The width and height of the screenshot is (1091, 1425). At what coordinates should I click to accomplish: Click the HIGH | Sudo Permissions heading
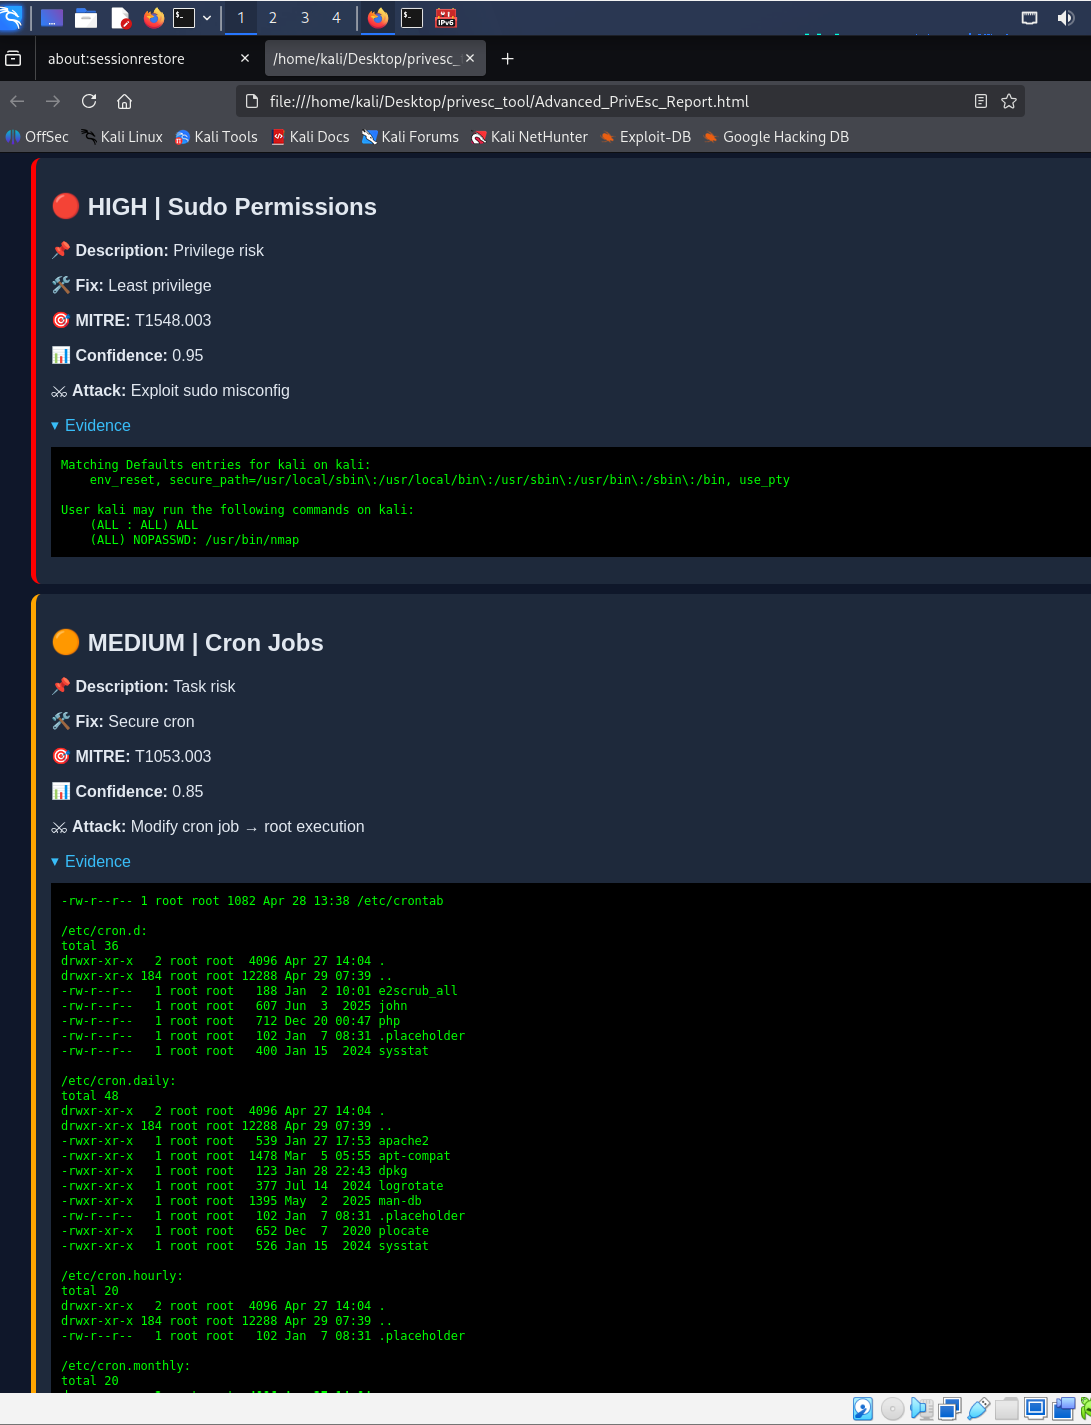214,207
